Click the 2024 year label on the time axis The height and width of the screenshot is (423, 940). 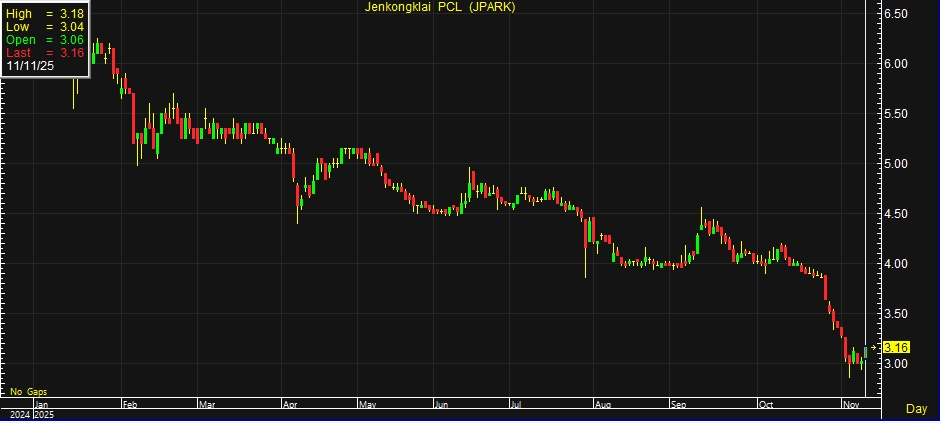coord(18,414)
